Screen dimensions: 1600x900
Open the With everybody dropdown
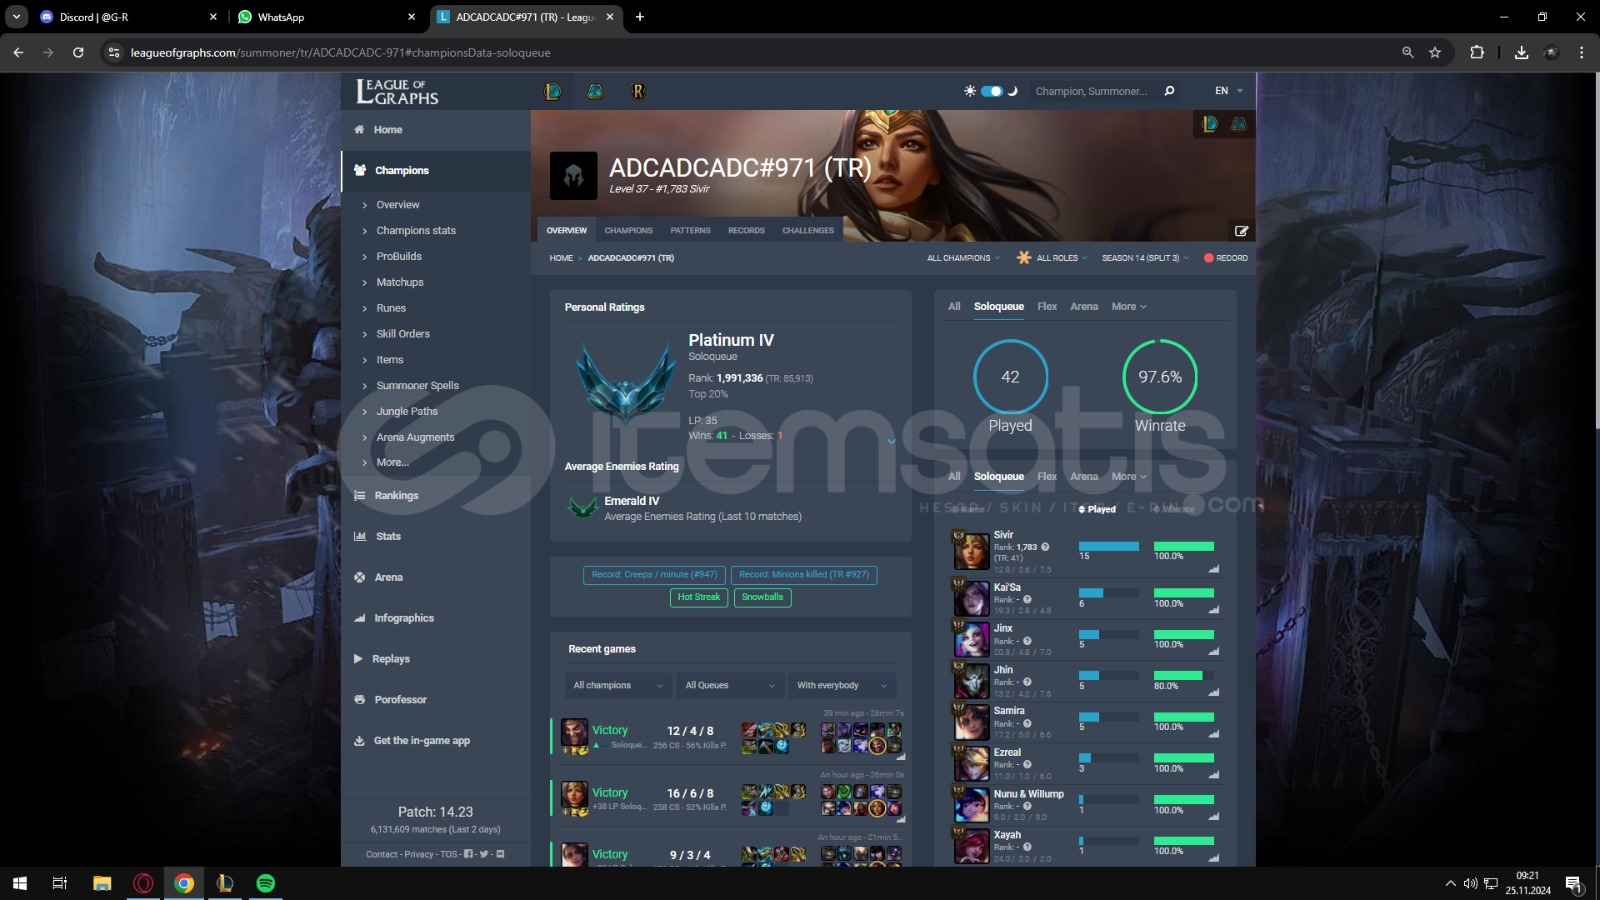pyautogui.click(x=841, y=686)
